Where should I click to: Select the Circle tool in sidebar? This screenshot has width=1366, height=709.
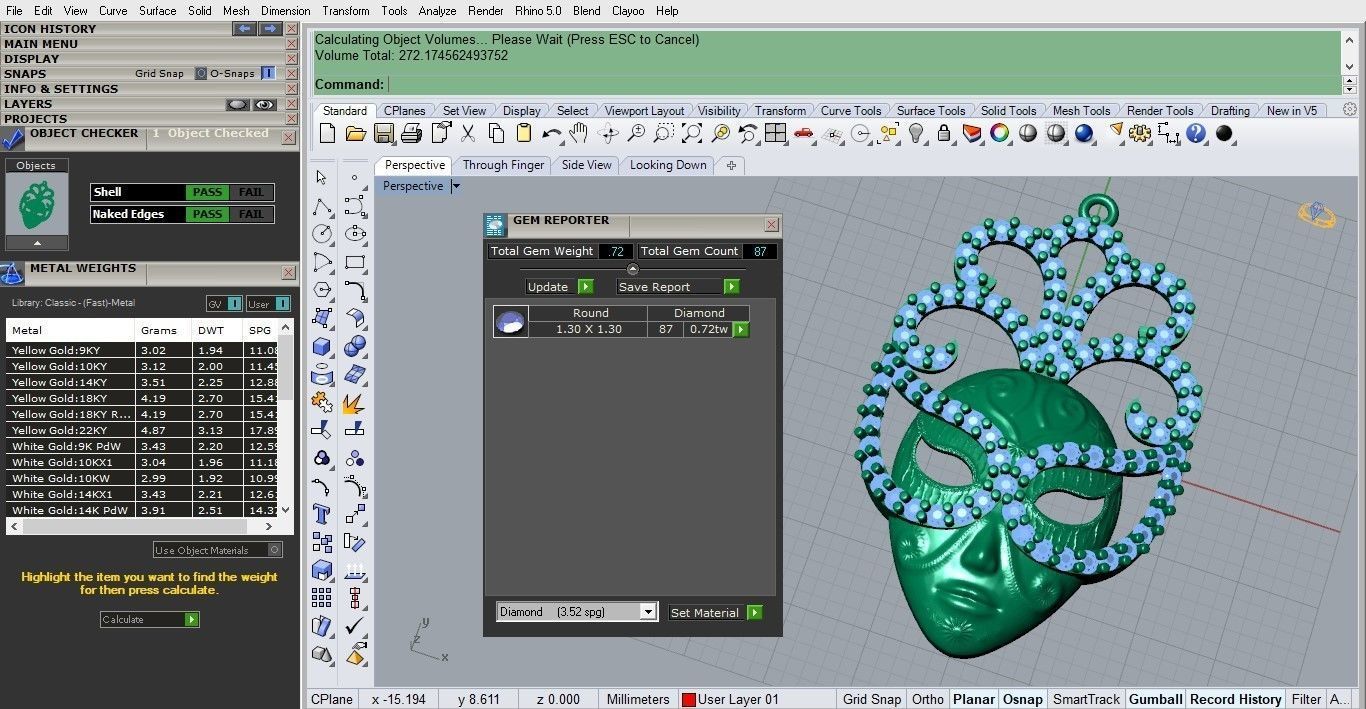click(x=322, y=234)
